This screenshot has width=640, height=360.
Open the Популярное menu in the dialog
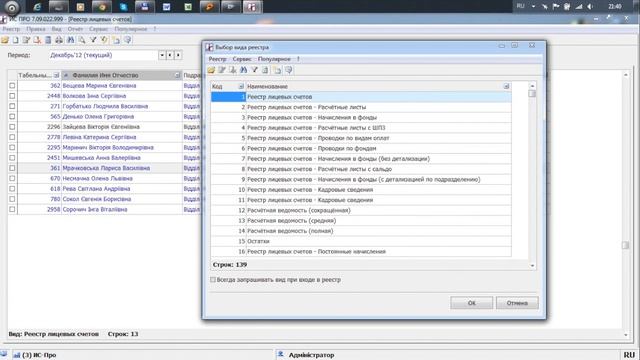(x=274, y=59)
